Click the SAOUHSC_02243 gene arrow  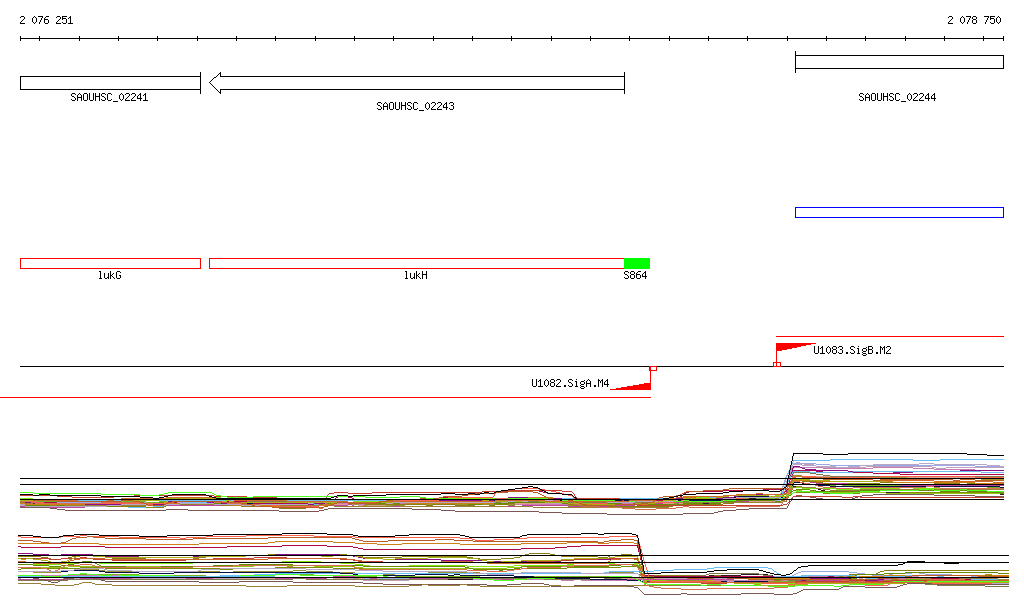tap(416, 83)
